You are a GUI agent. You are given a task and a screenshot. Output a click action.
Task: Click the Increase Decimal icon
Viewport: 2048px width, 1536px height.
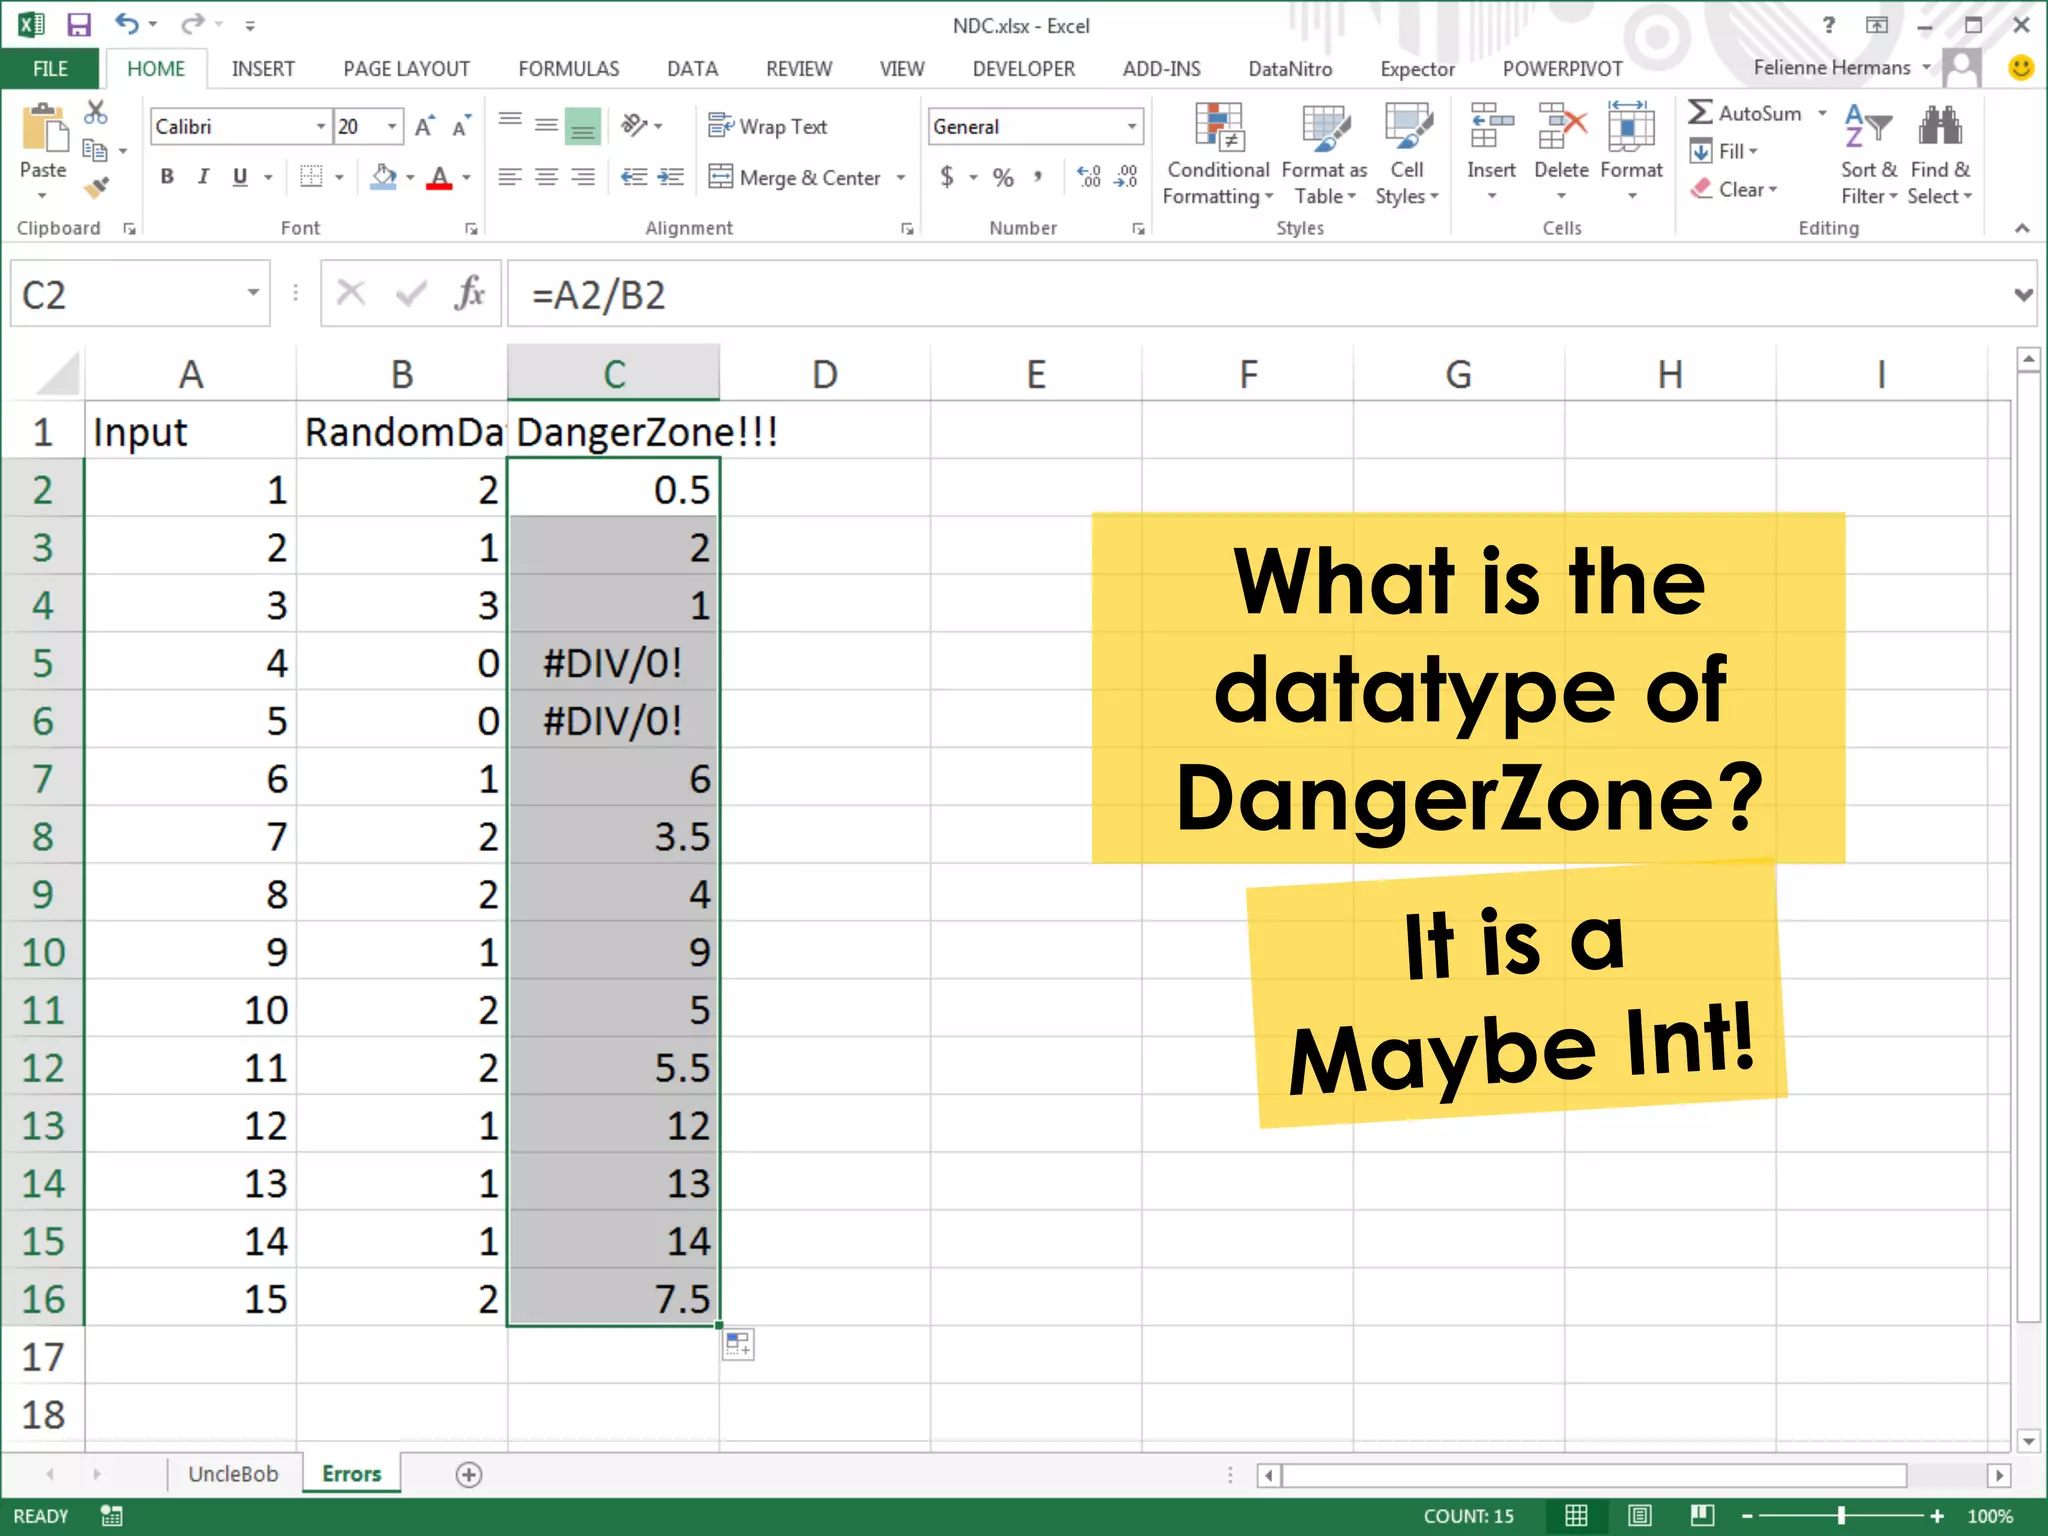click(x=1088, y=177)
